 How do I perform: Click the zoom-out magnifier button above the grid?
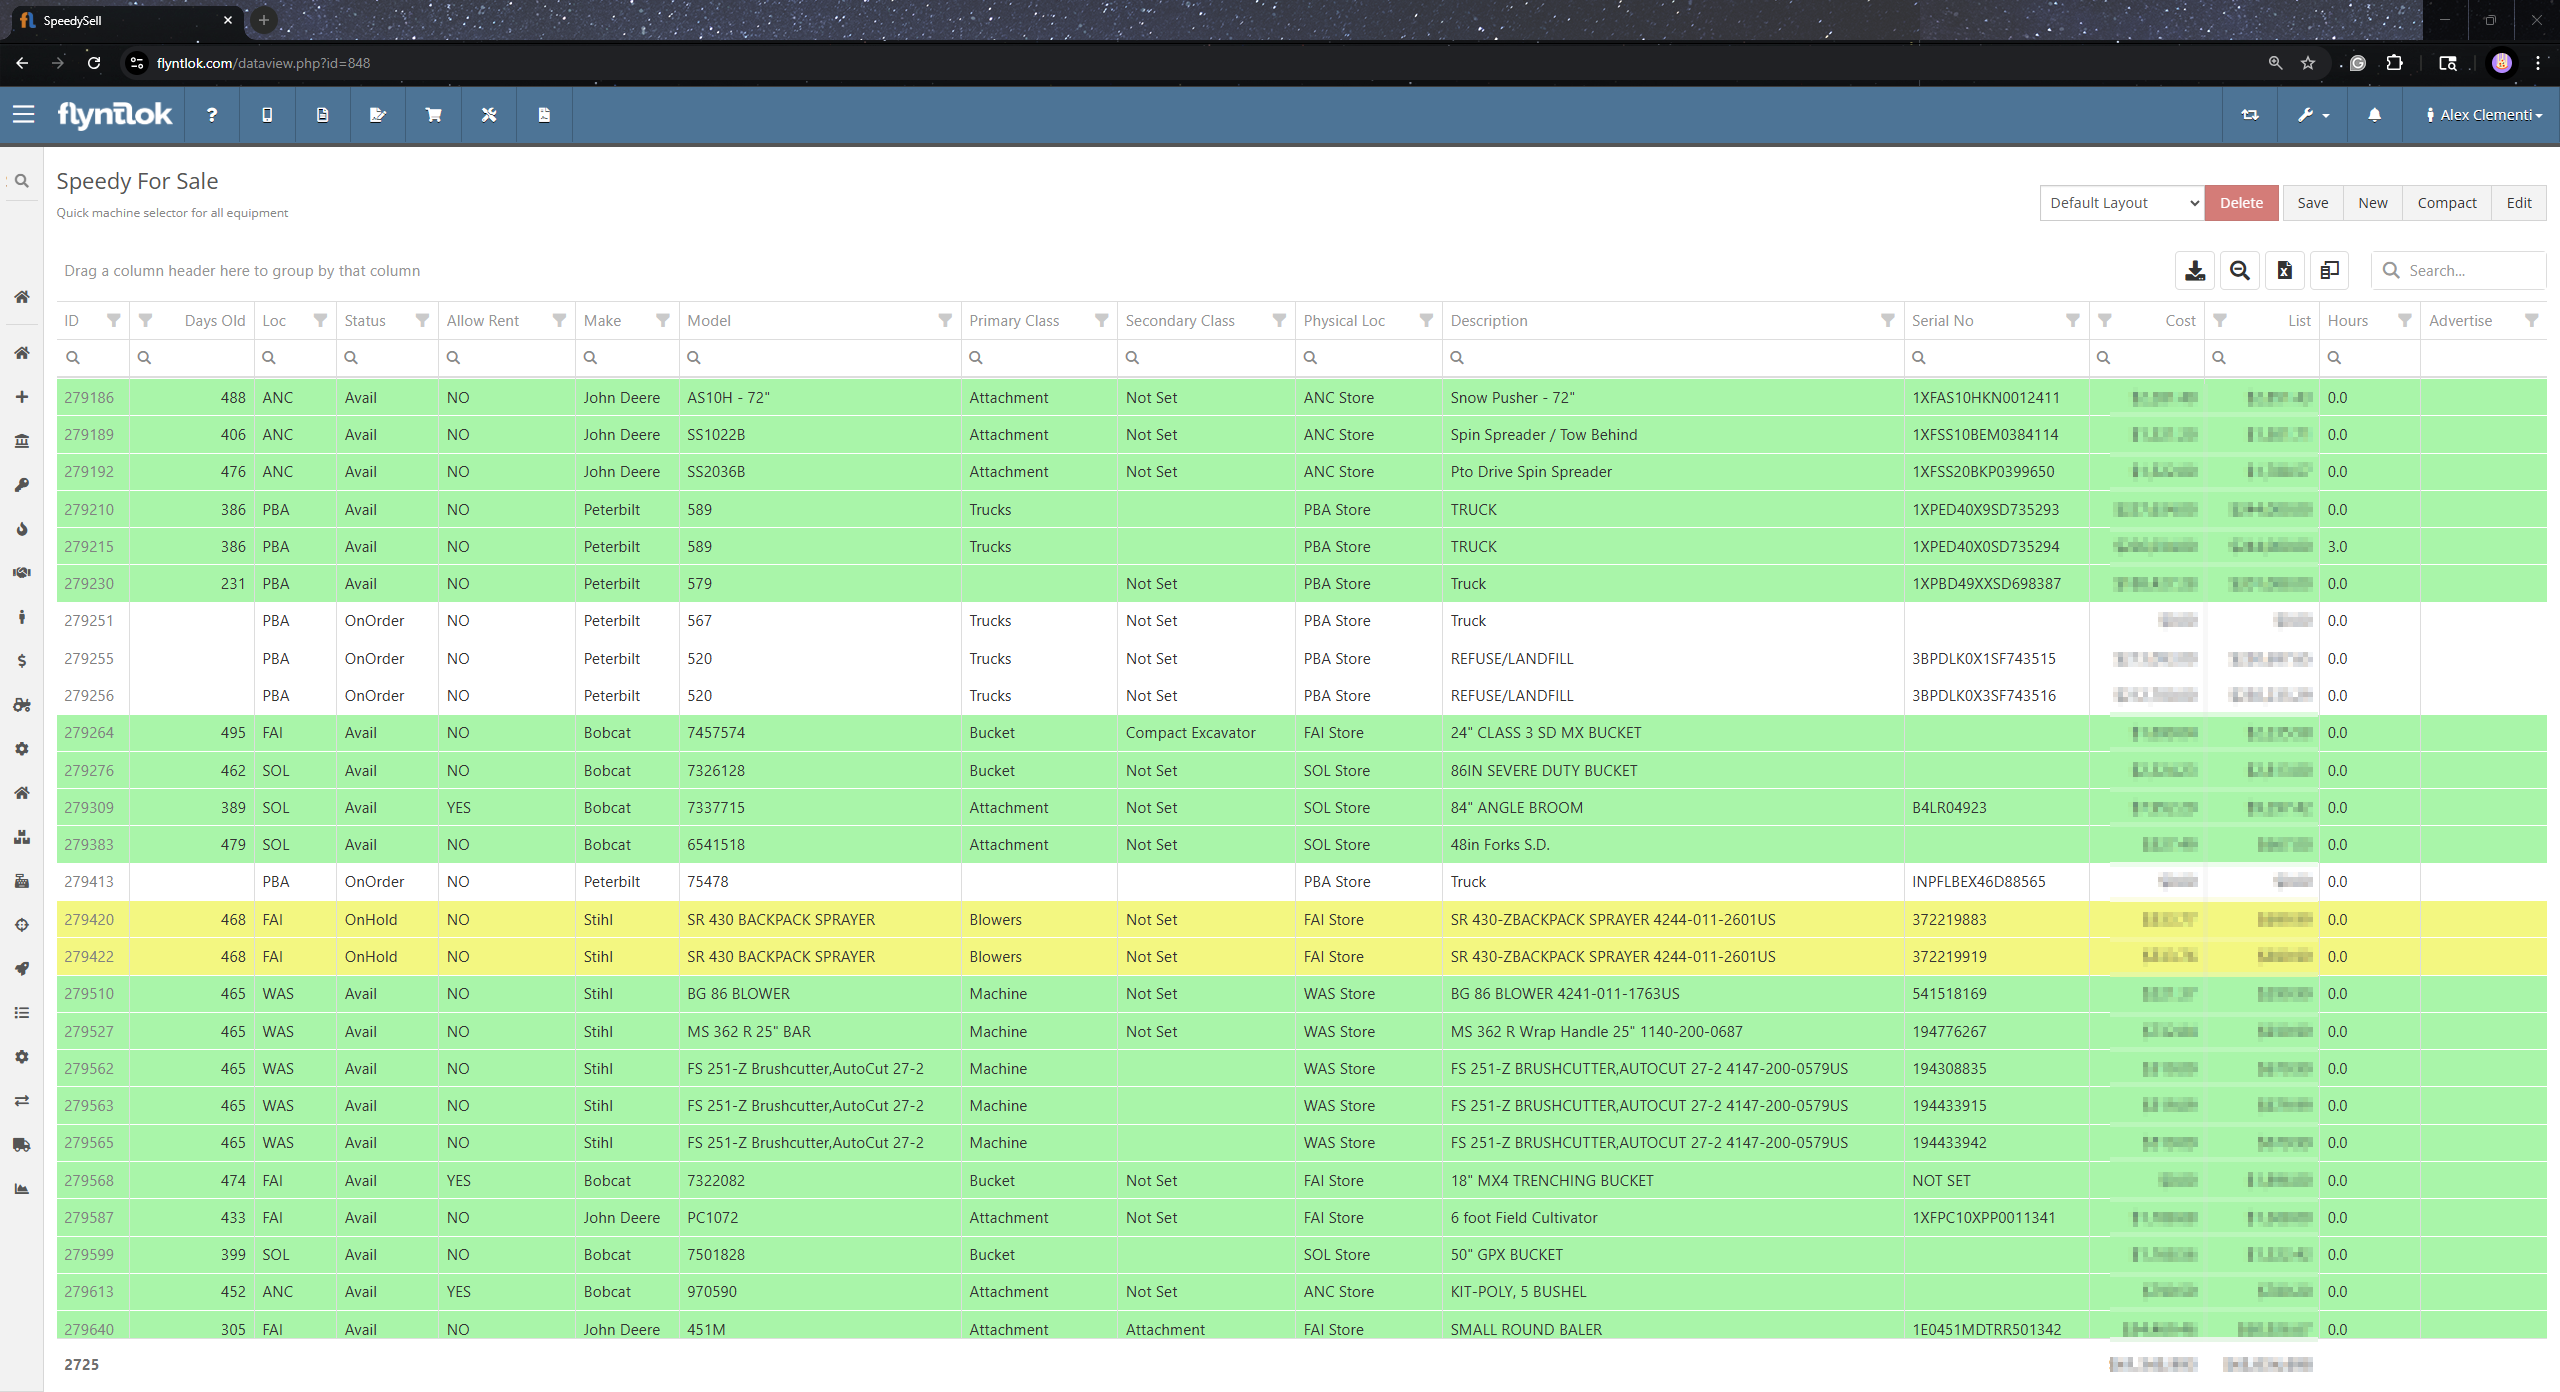(x=2240, y=270)
